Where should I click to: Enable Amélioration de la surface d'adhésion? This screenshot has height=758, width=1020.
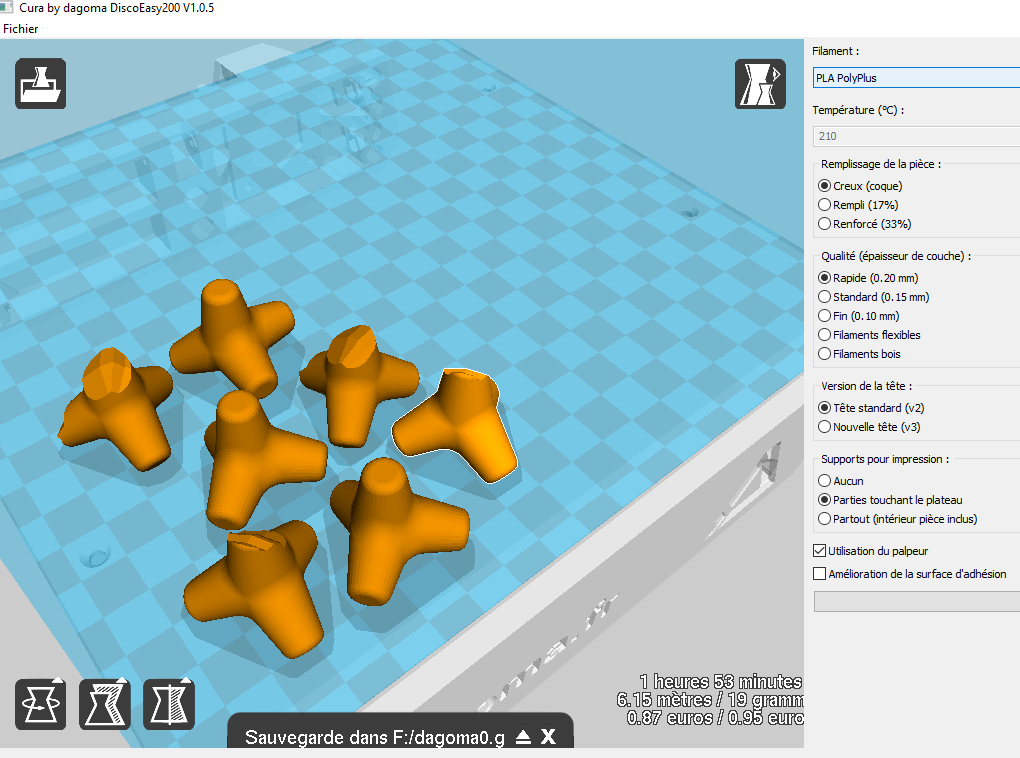[x=909, y=574]
